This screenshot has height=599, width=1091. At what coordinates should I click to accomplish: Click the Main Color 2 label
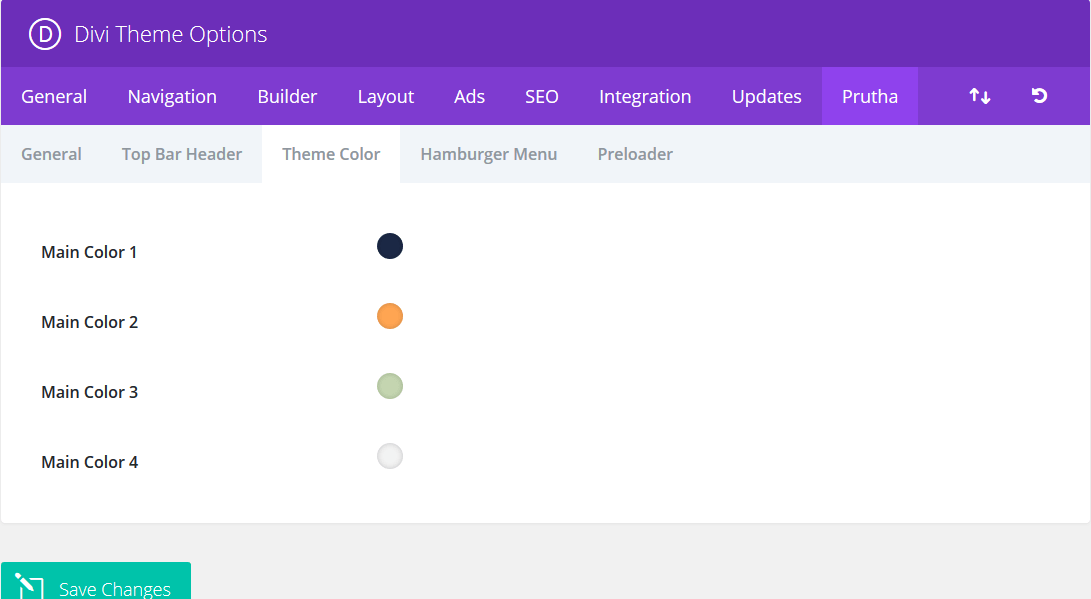90,322
